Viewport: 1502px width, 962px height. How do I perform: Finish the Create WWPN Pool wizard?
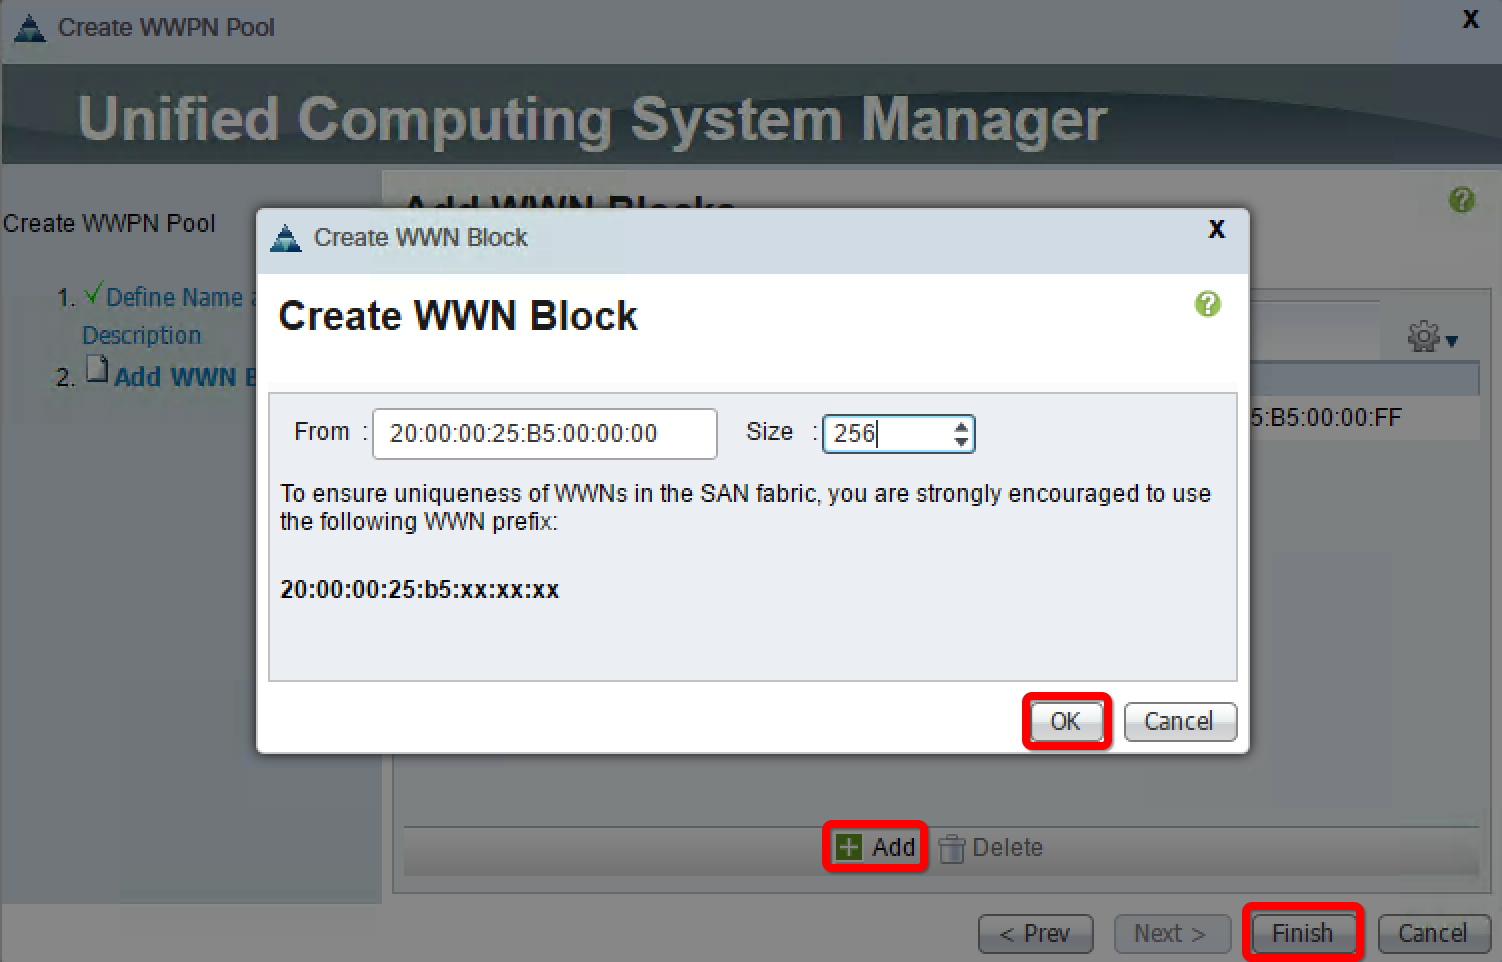click(1302, 933)
